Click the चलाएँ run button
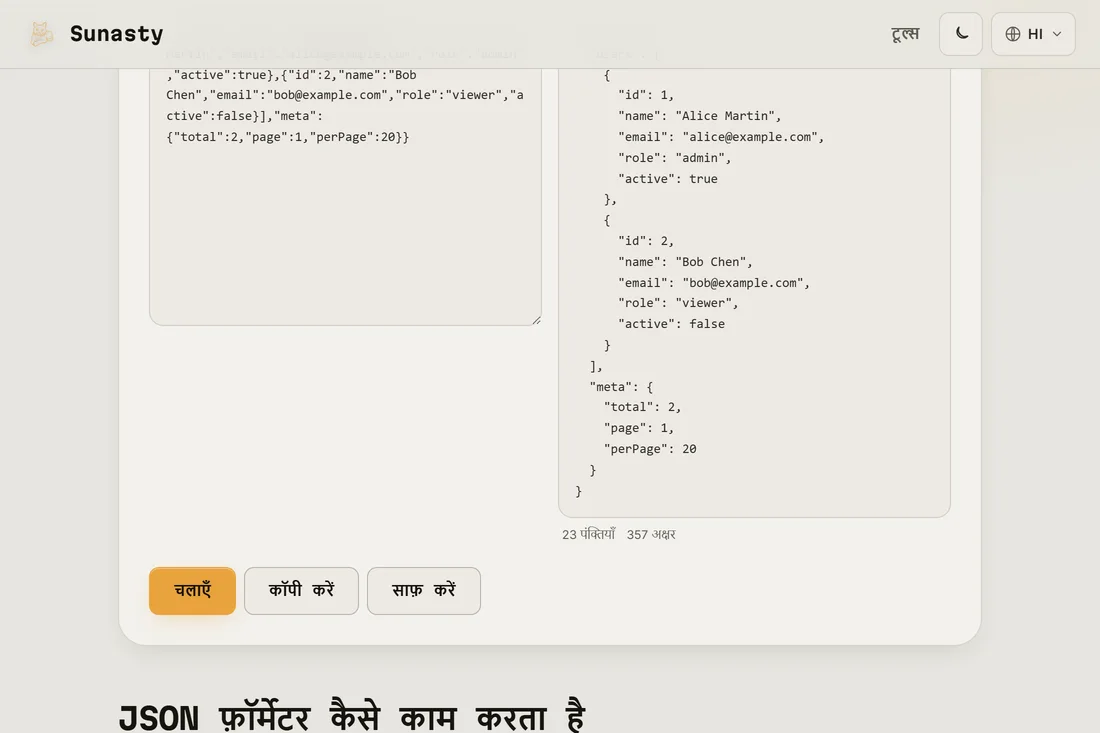Screen dimensions: 1100x733 pyautogui.click(x=192, y=591)
